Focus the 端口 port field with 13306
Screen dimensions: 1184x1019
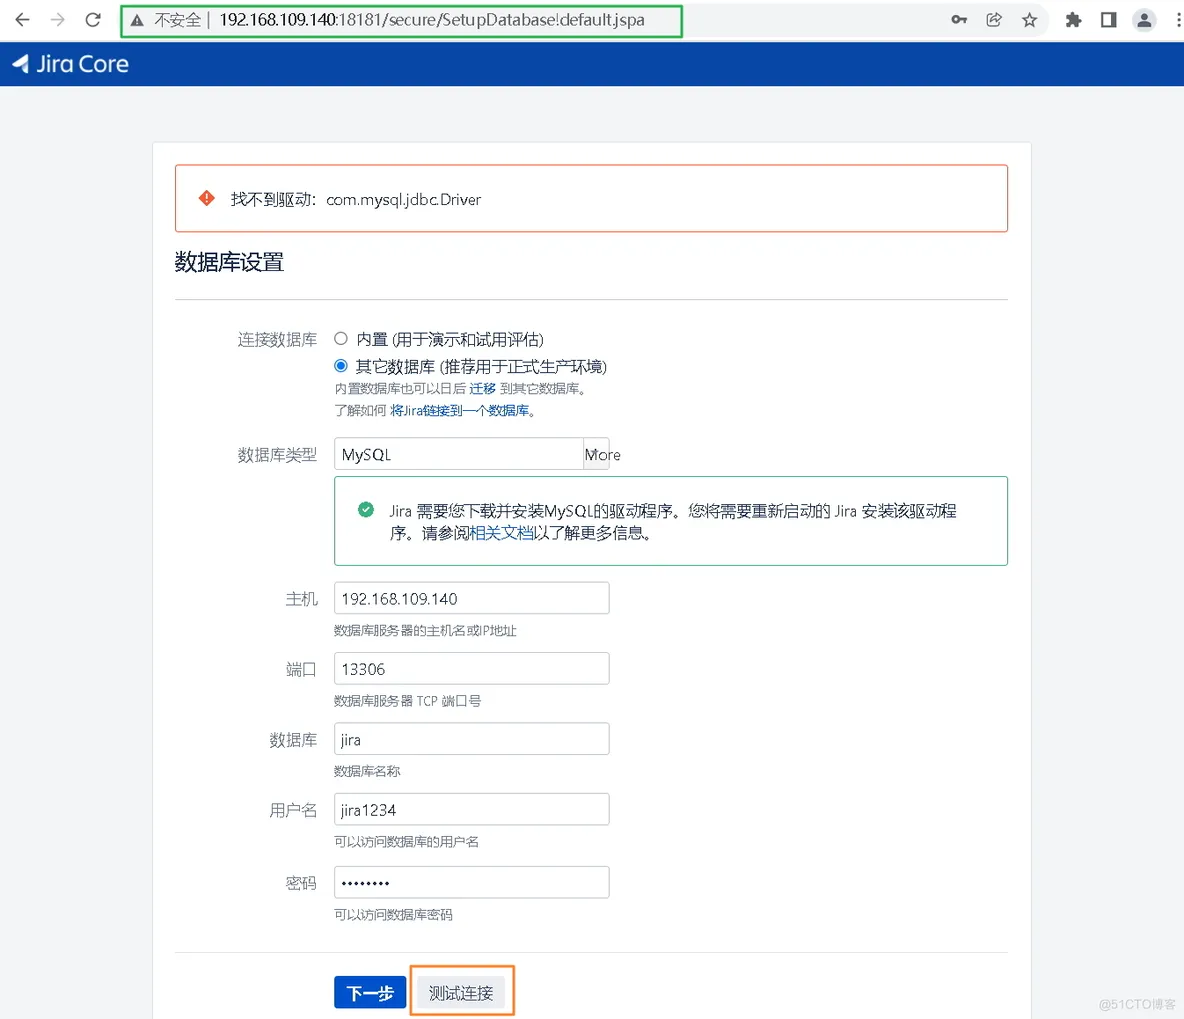click(x=472, y=669)
